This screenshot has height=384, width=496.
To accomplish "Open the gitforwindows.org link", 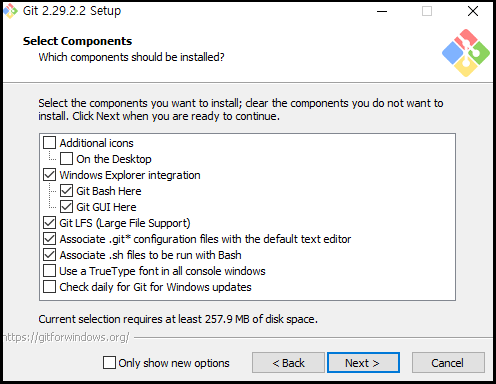I will 66,337.
